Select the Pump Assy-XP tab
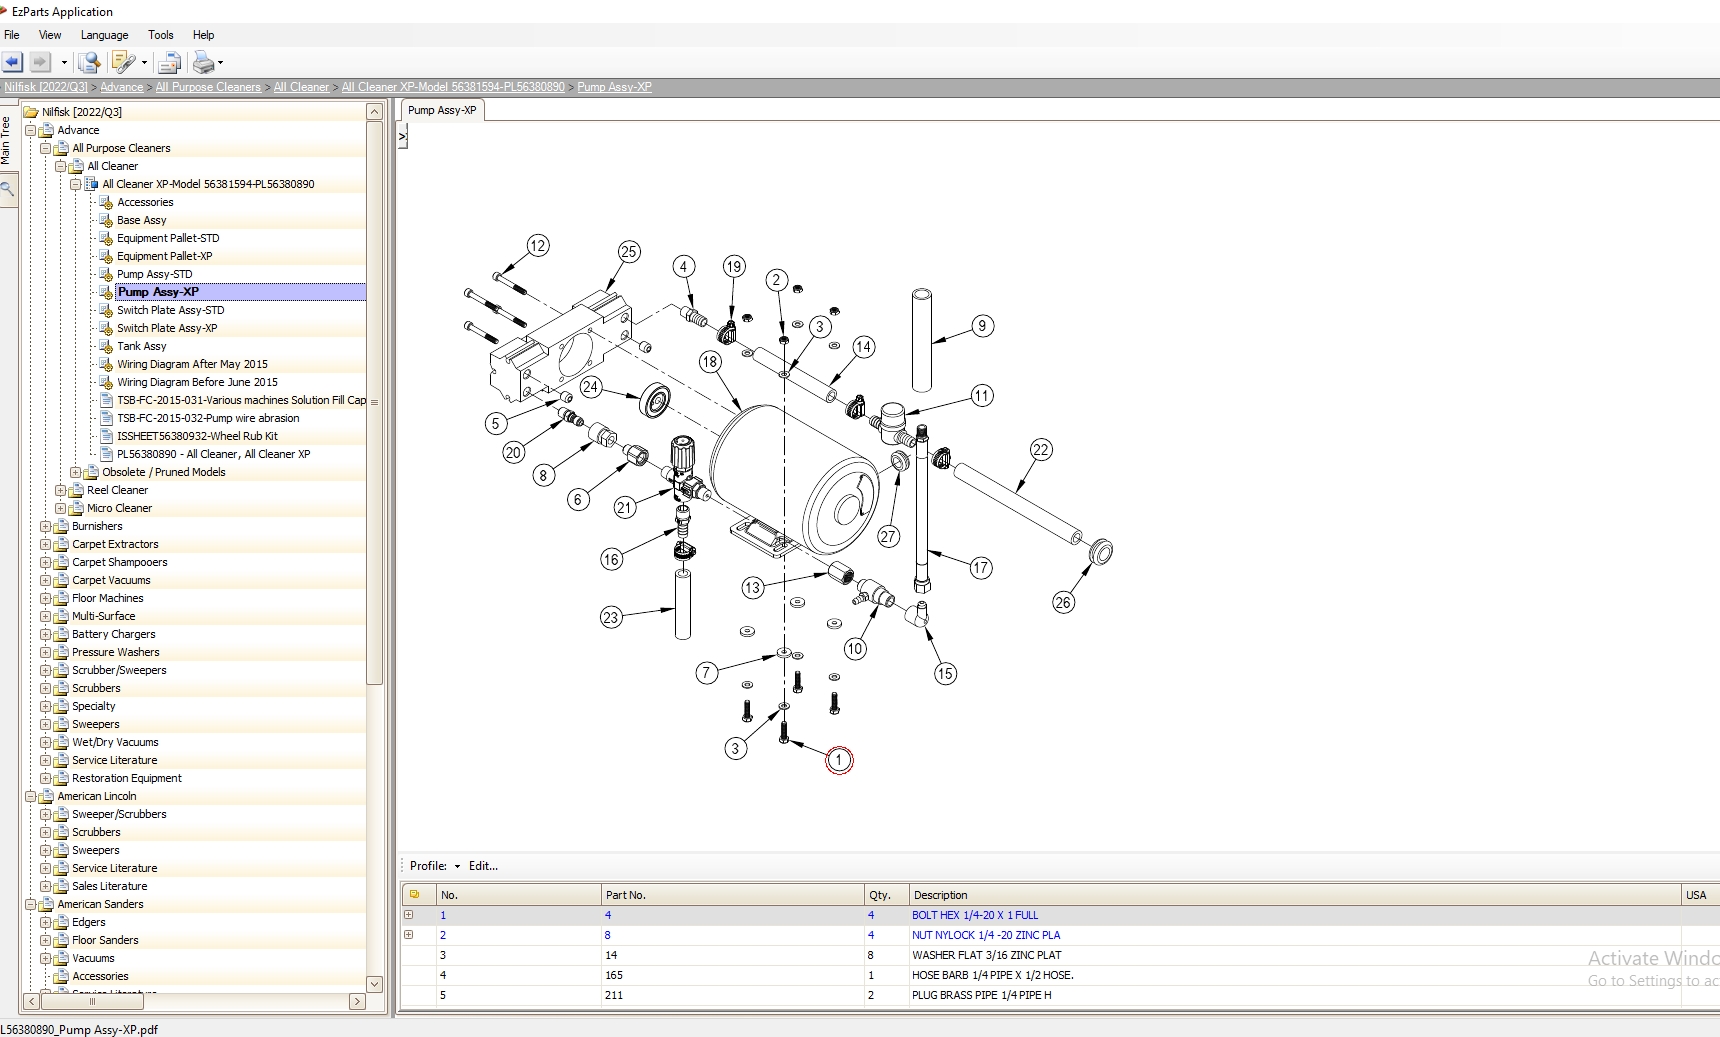 440,110
